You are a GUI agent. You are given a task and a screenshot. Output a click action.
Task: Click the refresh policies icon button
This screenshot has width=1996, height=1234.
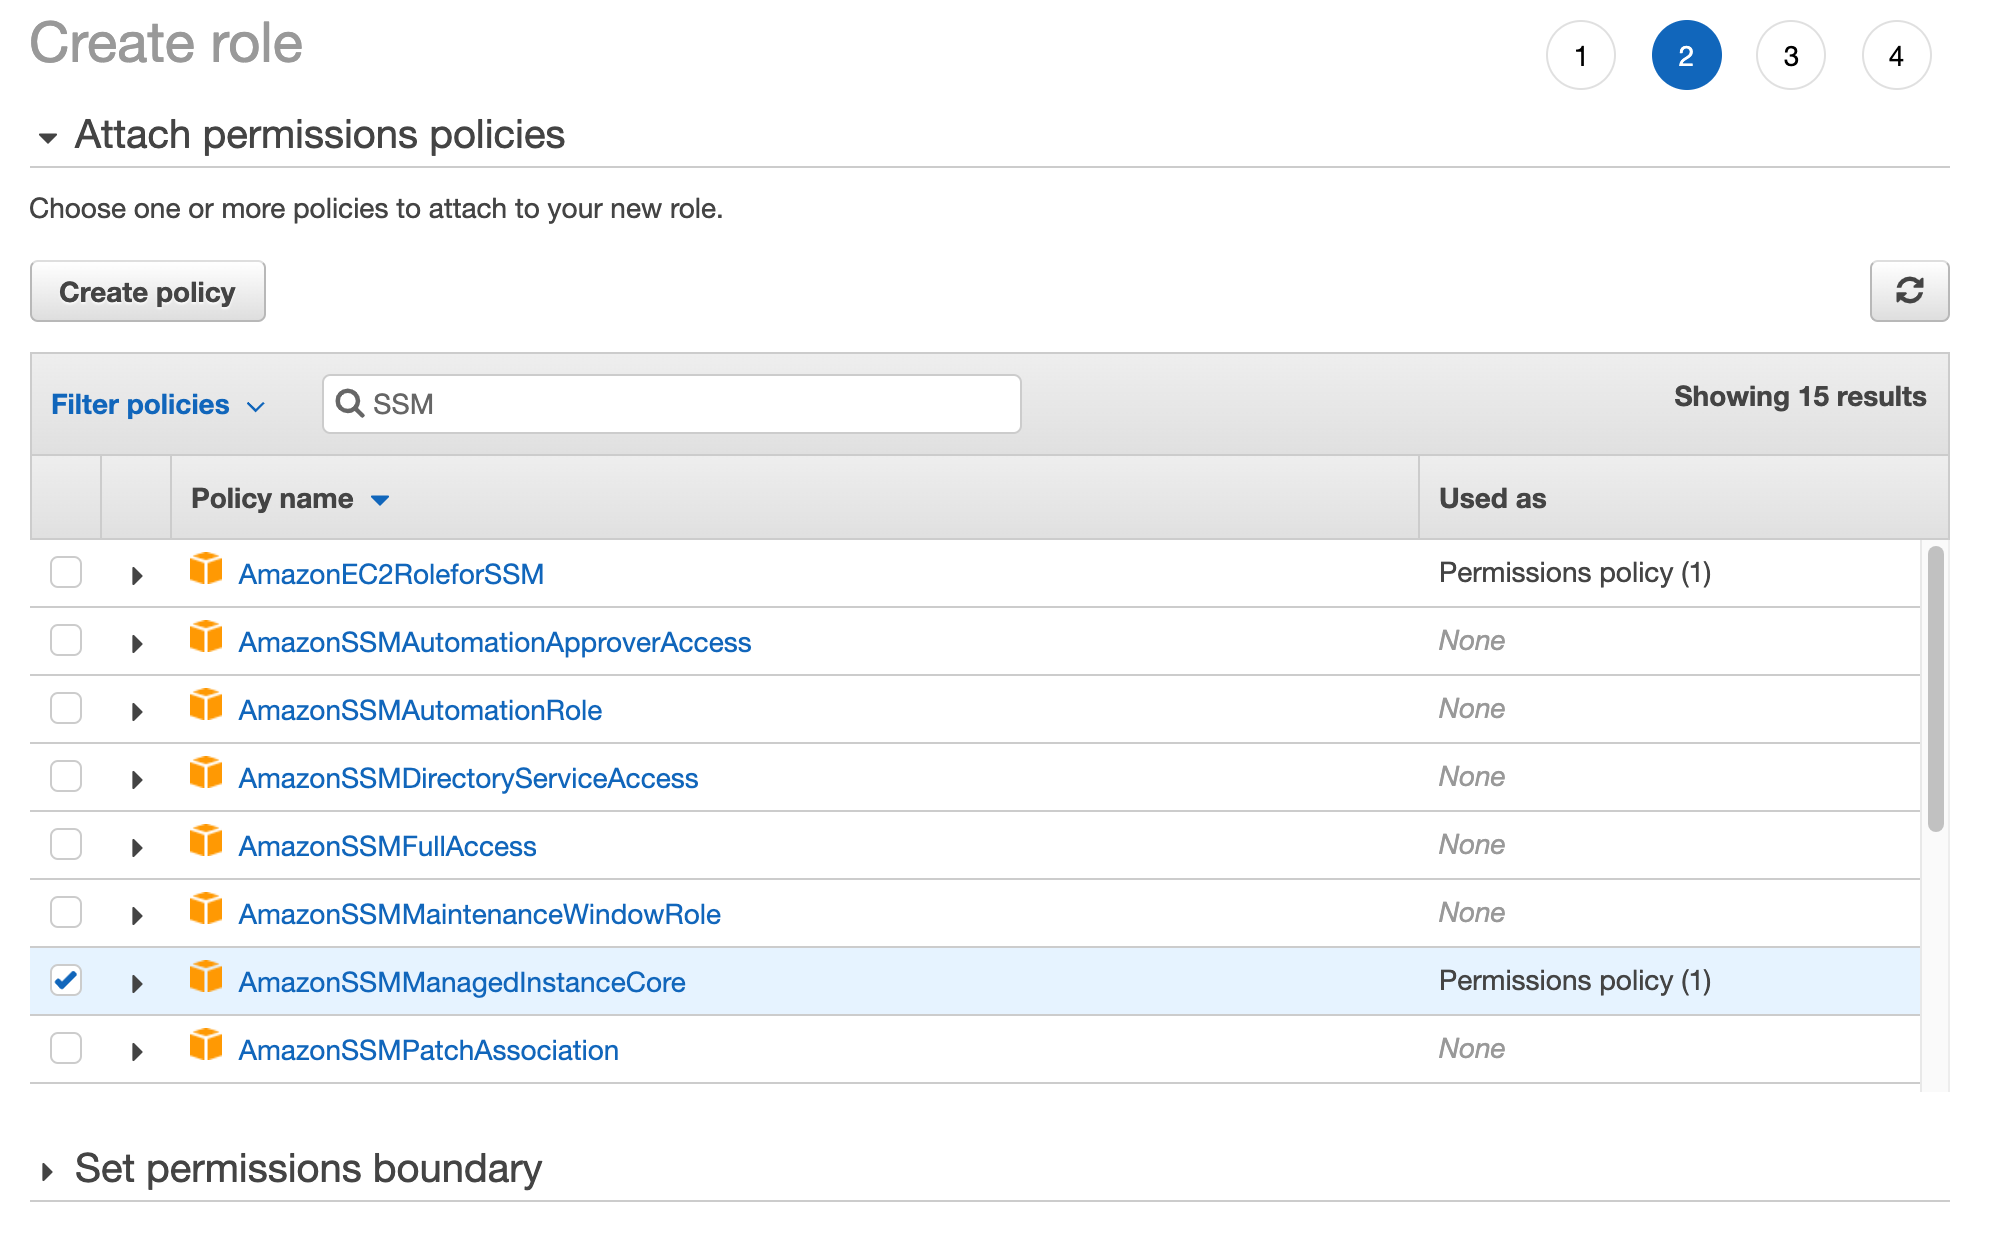[x=1909, y=291]
